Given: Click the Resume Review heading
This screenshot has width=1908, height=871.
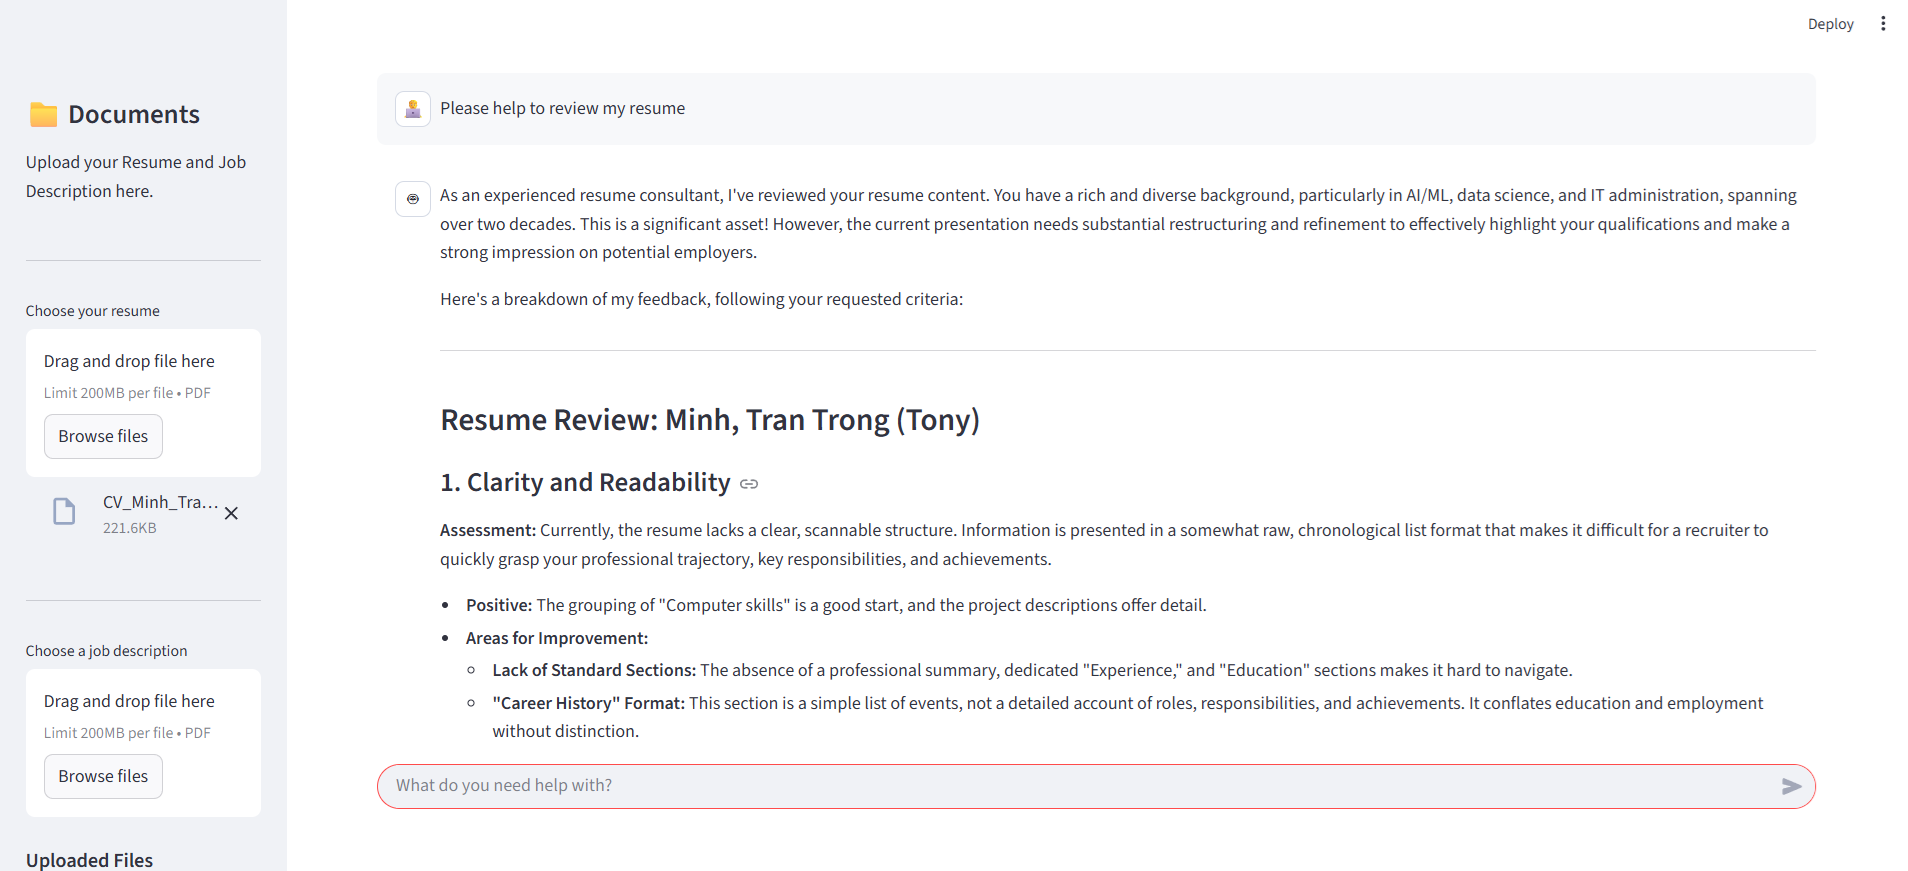Looking at the screenshot, I should coord(710,420).
